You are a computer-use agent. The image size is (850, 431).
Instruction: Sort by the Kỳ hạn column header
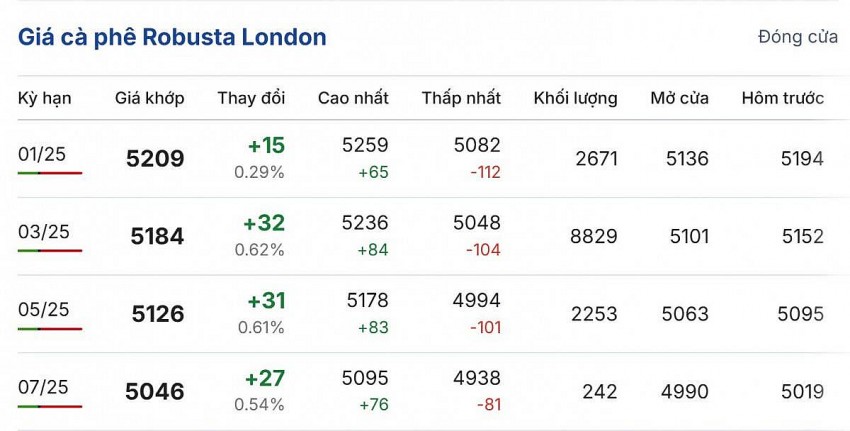click(44, 98)
